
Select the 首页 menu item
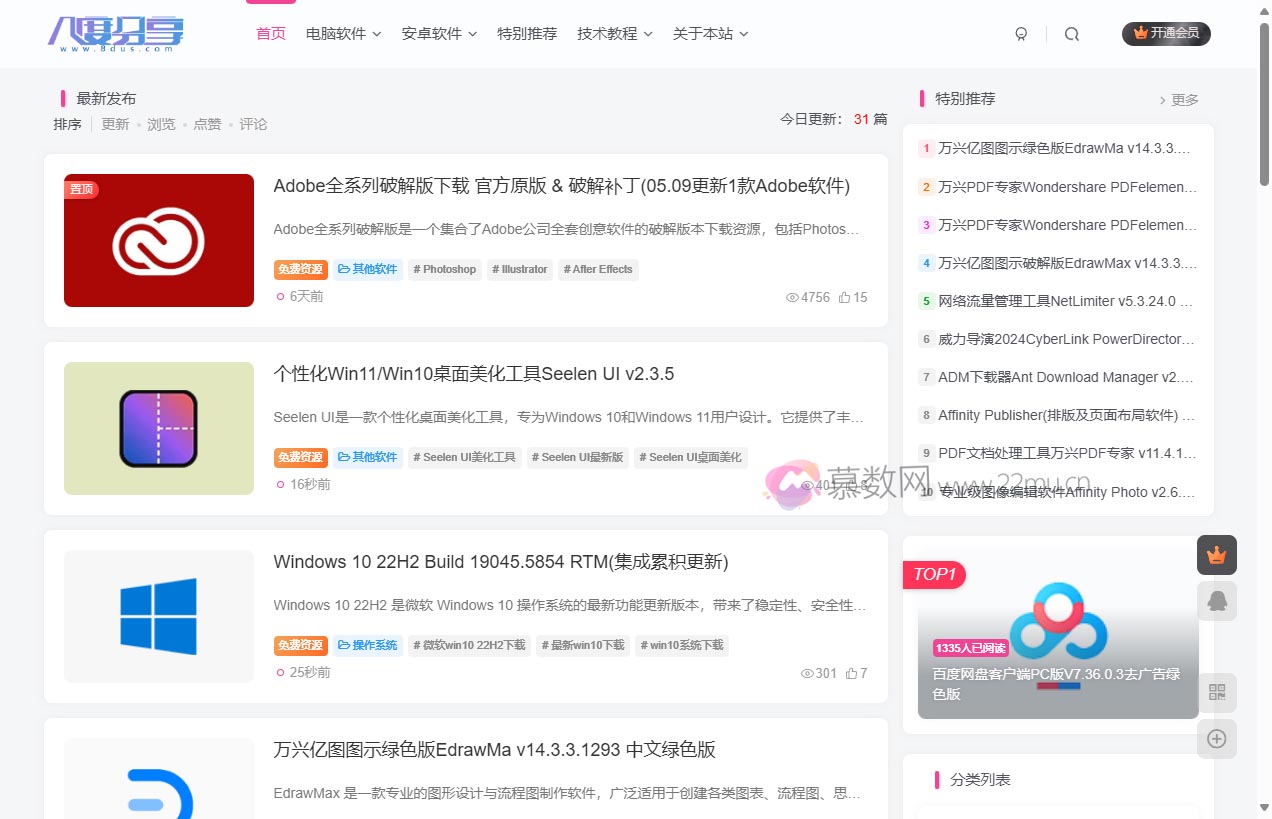pos(270,33)
